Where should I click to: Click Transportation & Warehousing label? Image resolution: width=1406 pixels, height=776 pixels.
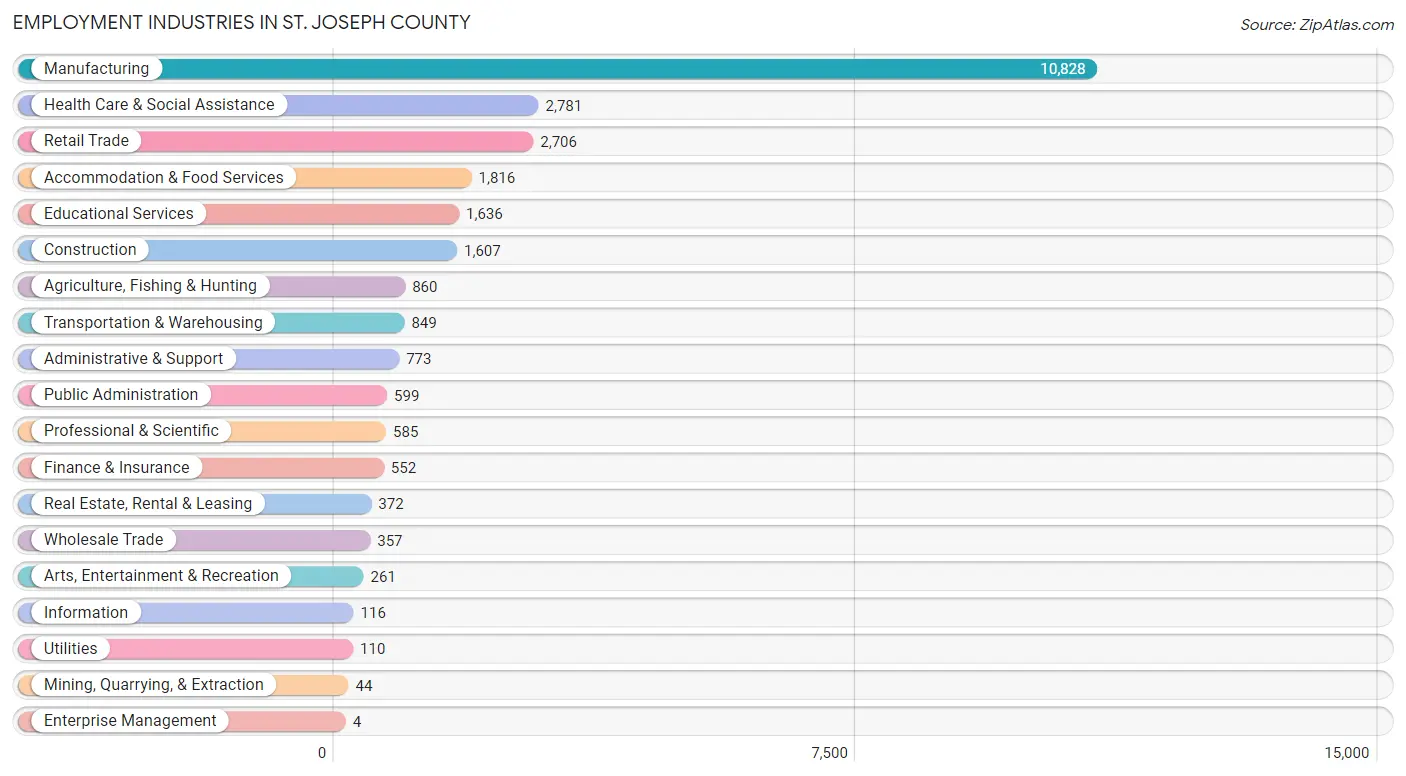pos(153,323)
